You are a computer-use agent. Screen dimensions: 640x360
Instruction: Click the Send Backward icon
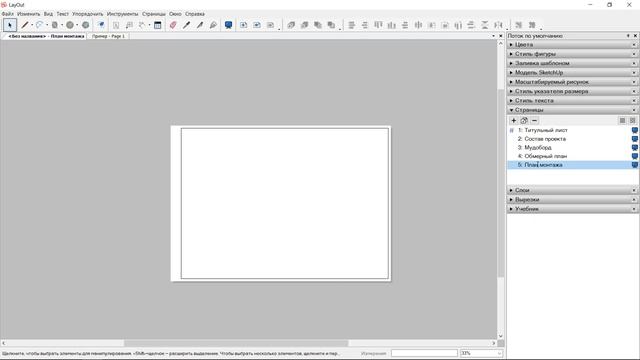318,25
